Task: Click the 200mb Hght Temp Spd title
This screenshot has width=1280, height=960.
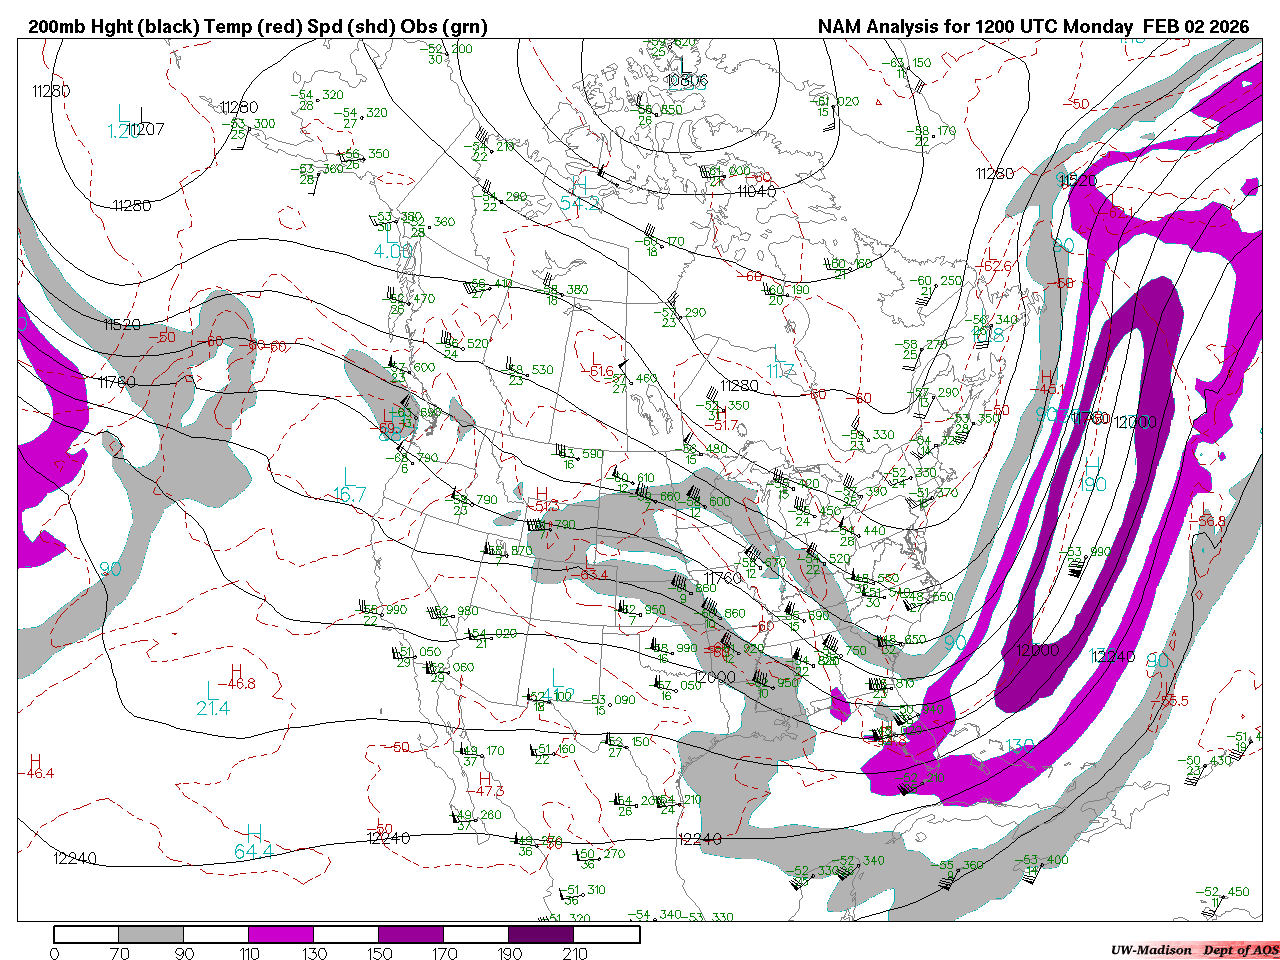Action: click(258, 27)
